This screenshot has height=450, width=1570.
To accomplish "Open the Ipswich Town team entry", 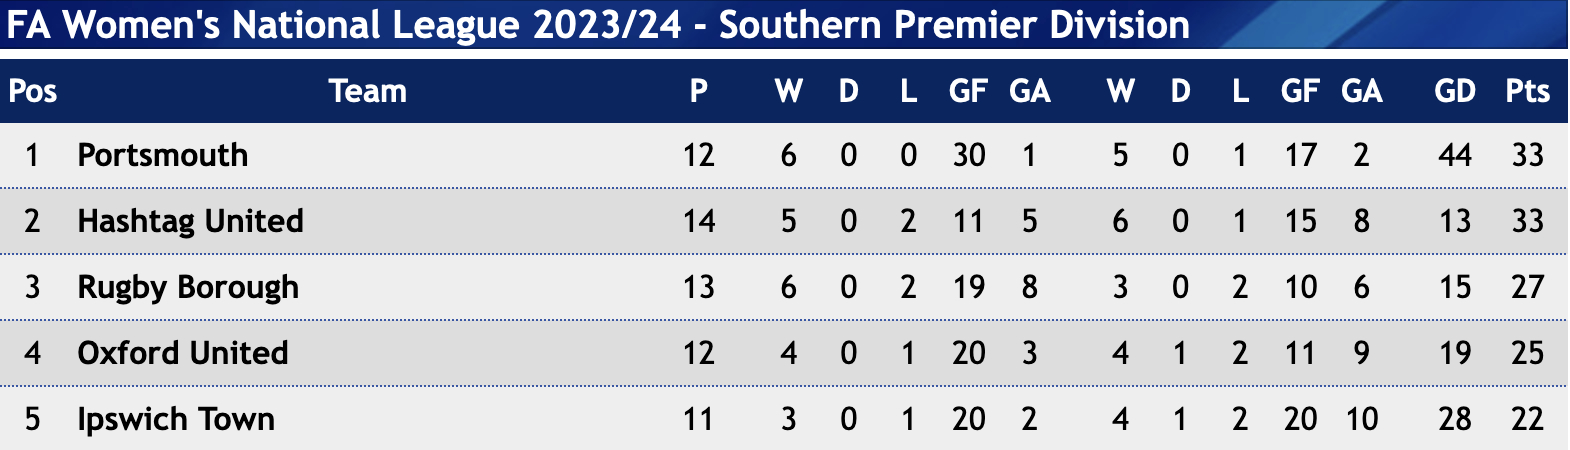I will coord(176,419).
